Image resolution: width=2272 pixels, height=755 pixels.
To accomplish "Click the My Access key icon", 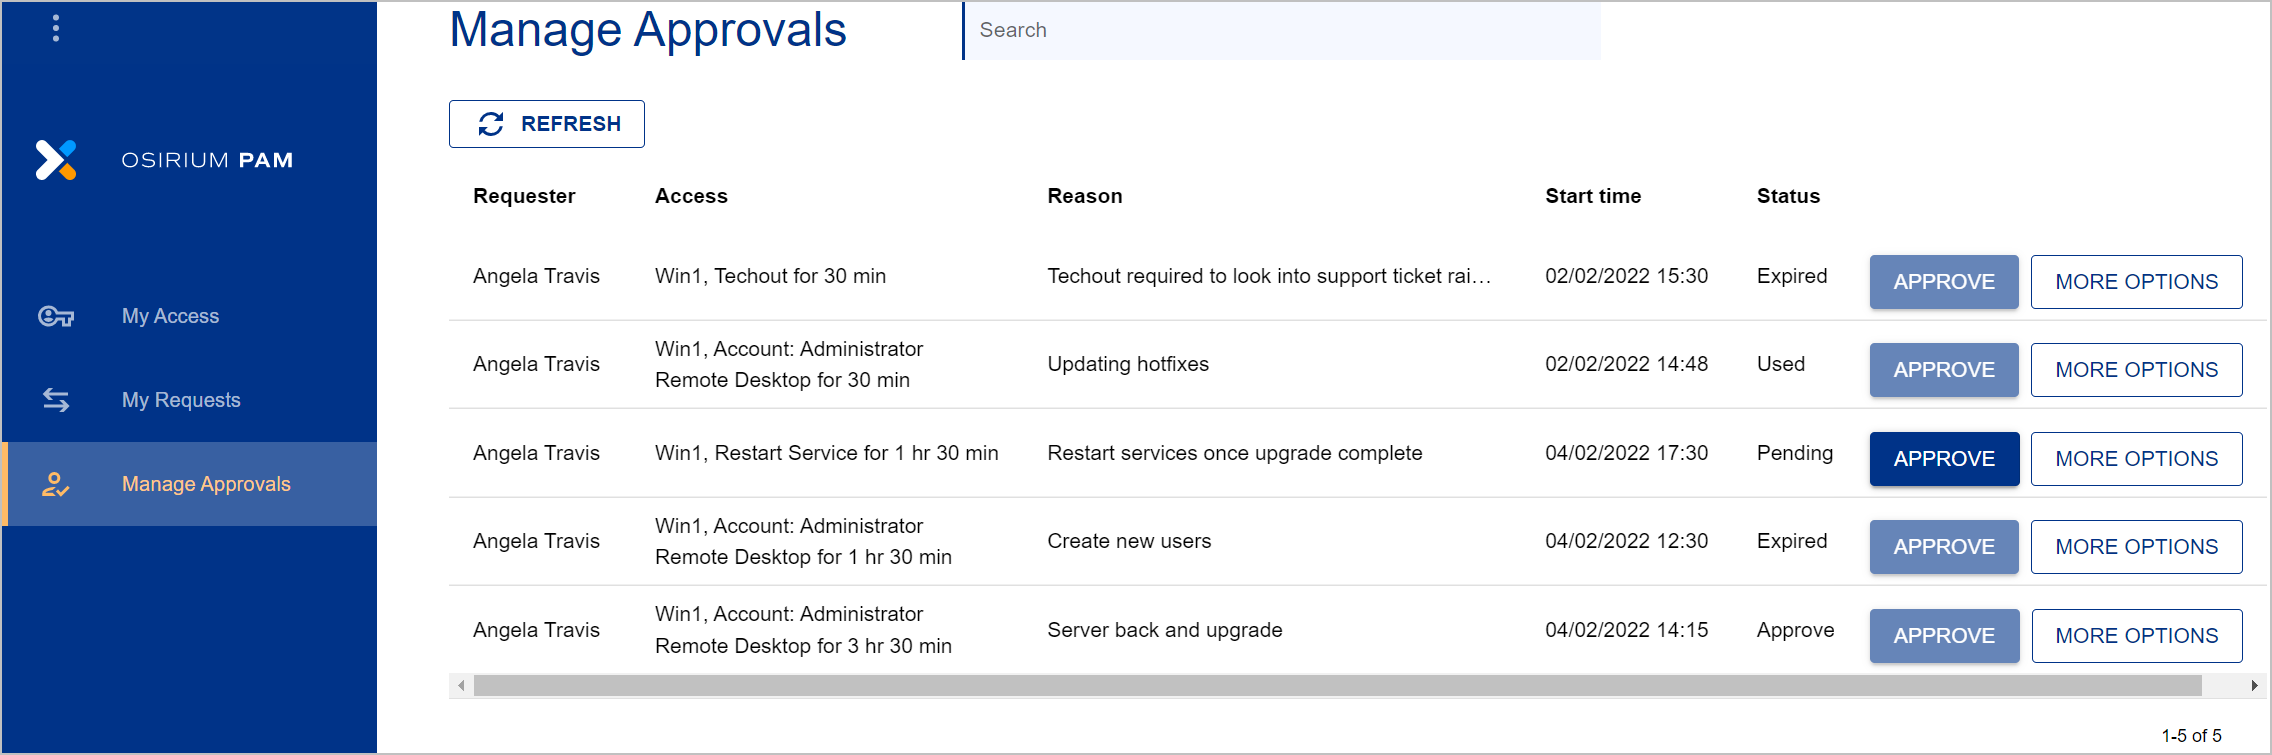I will 56,316.
